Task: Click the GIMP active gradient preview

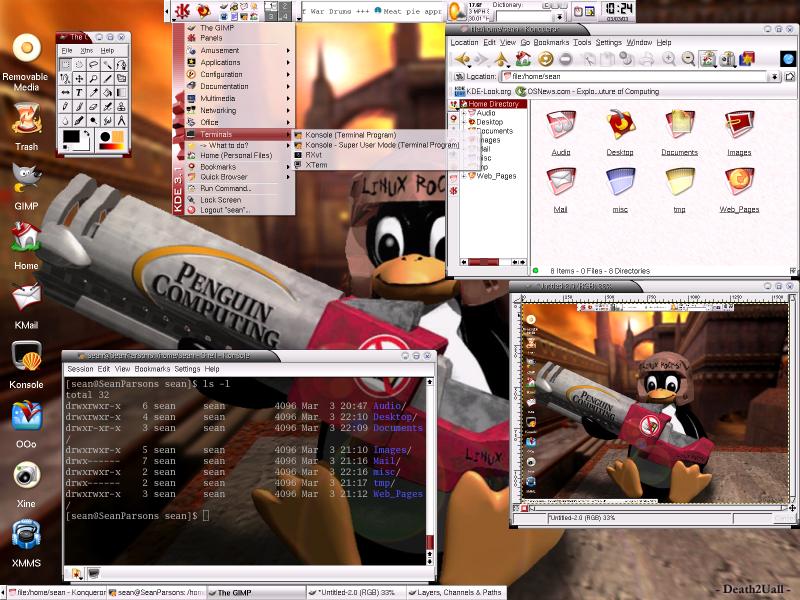Action: pos(111,146)
